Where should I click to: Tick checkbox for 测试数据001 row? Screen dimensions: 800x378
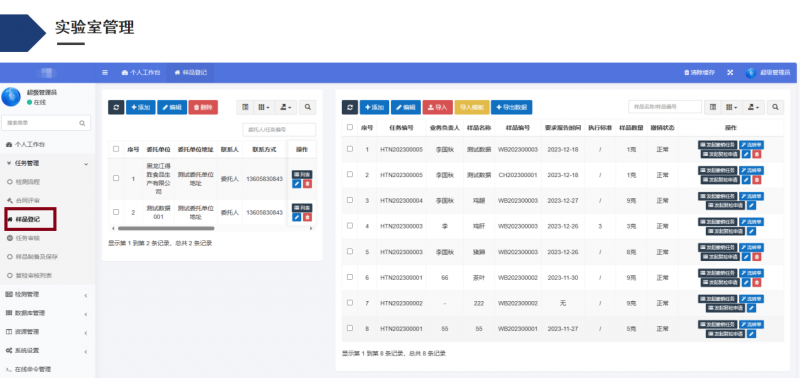click(116, 212)
